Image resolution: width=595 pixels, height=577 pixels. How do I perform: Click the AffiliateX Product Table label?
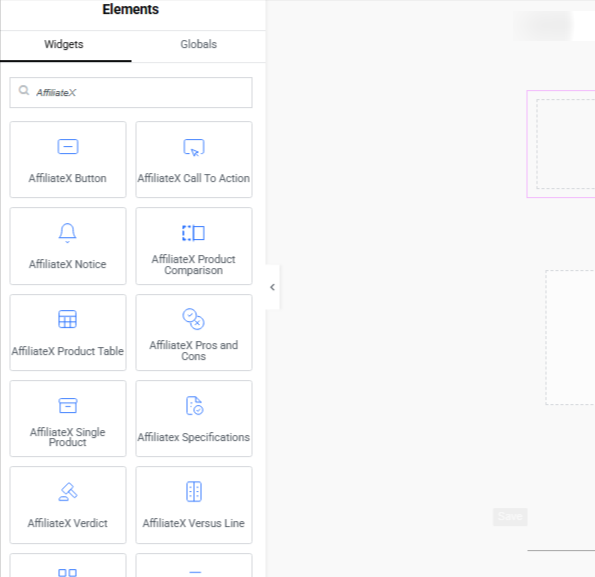(68, 351)
